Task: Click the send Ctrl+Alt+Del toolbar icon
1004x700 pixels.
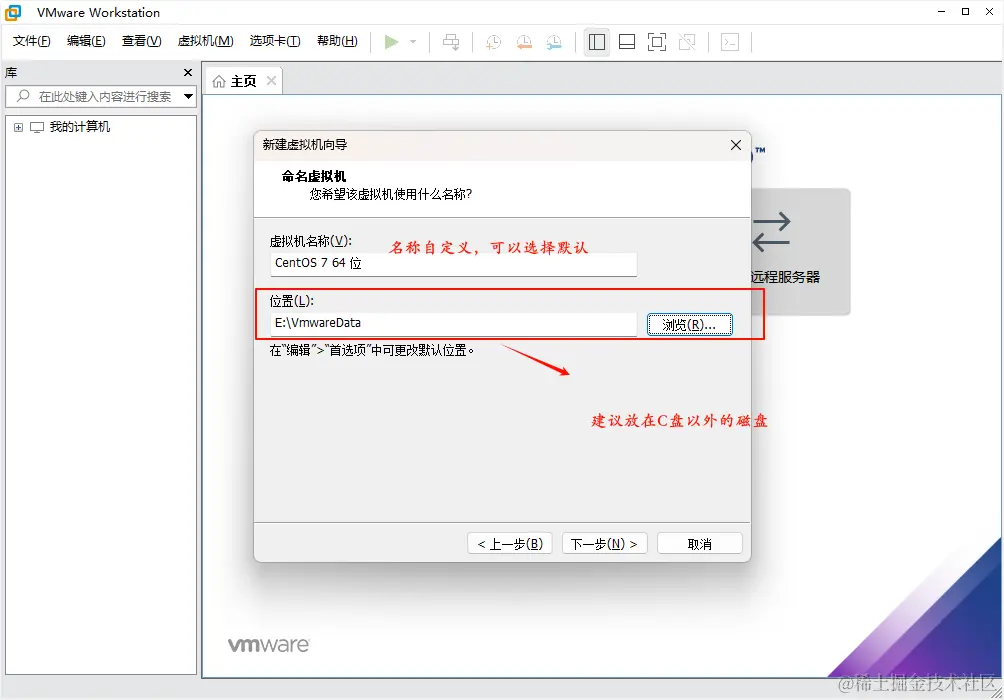Action: 451,42
